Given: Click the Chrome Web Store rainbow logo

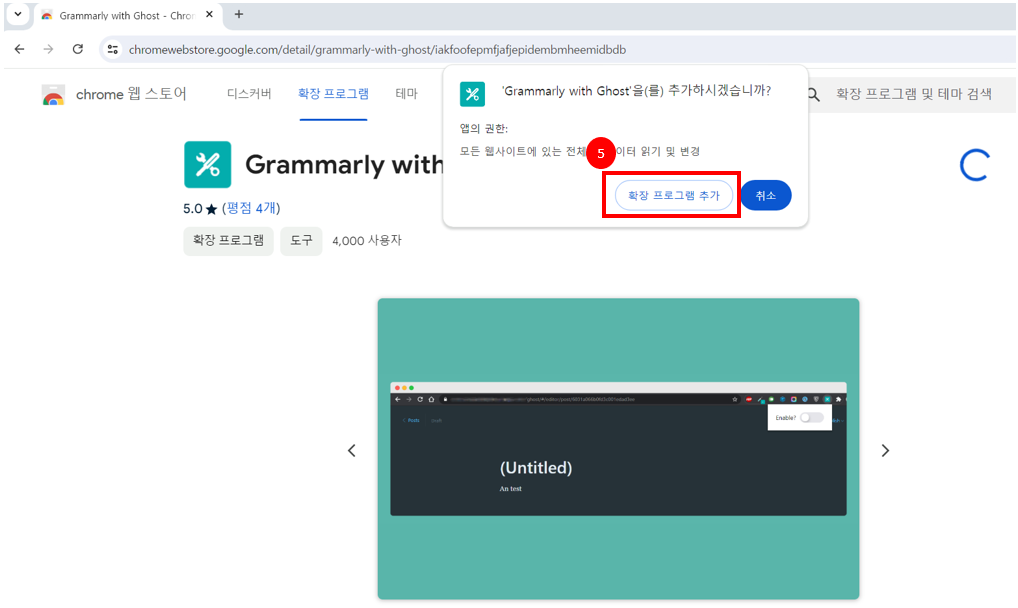Looking at the screenshot, I should (53, 95).
